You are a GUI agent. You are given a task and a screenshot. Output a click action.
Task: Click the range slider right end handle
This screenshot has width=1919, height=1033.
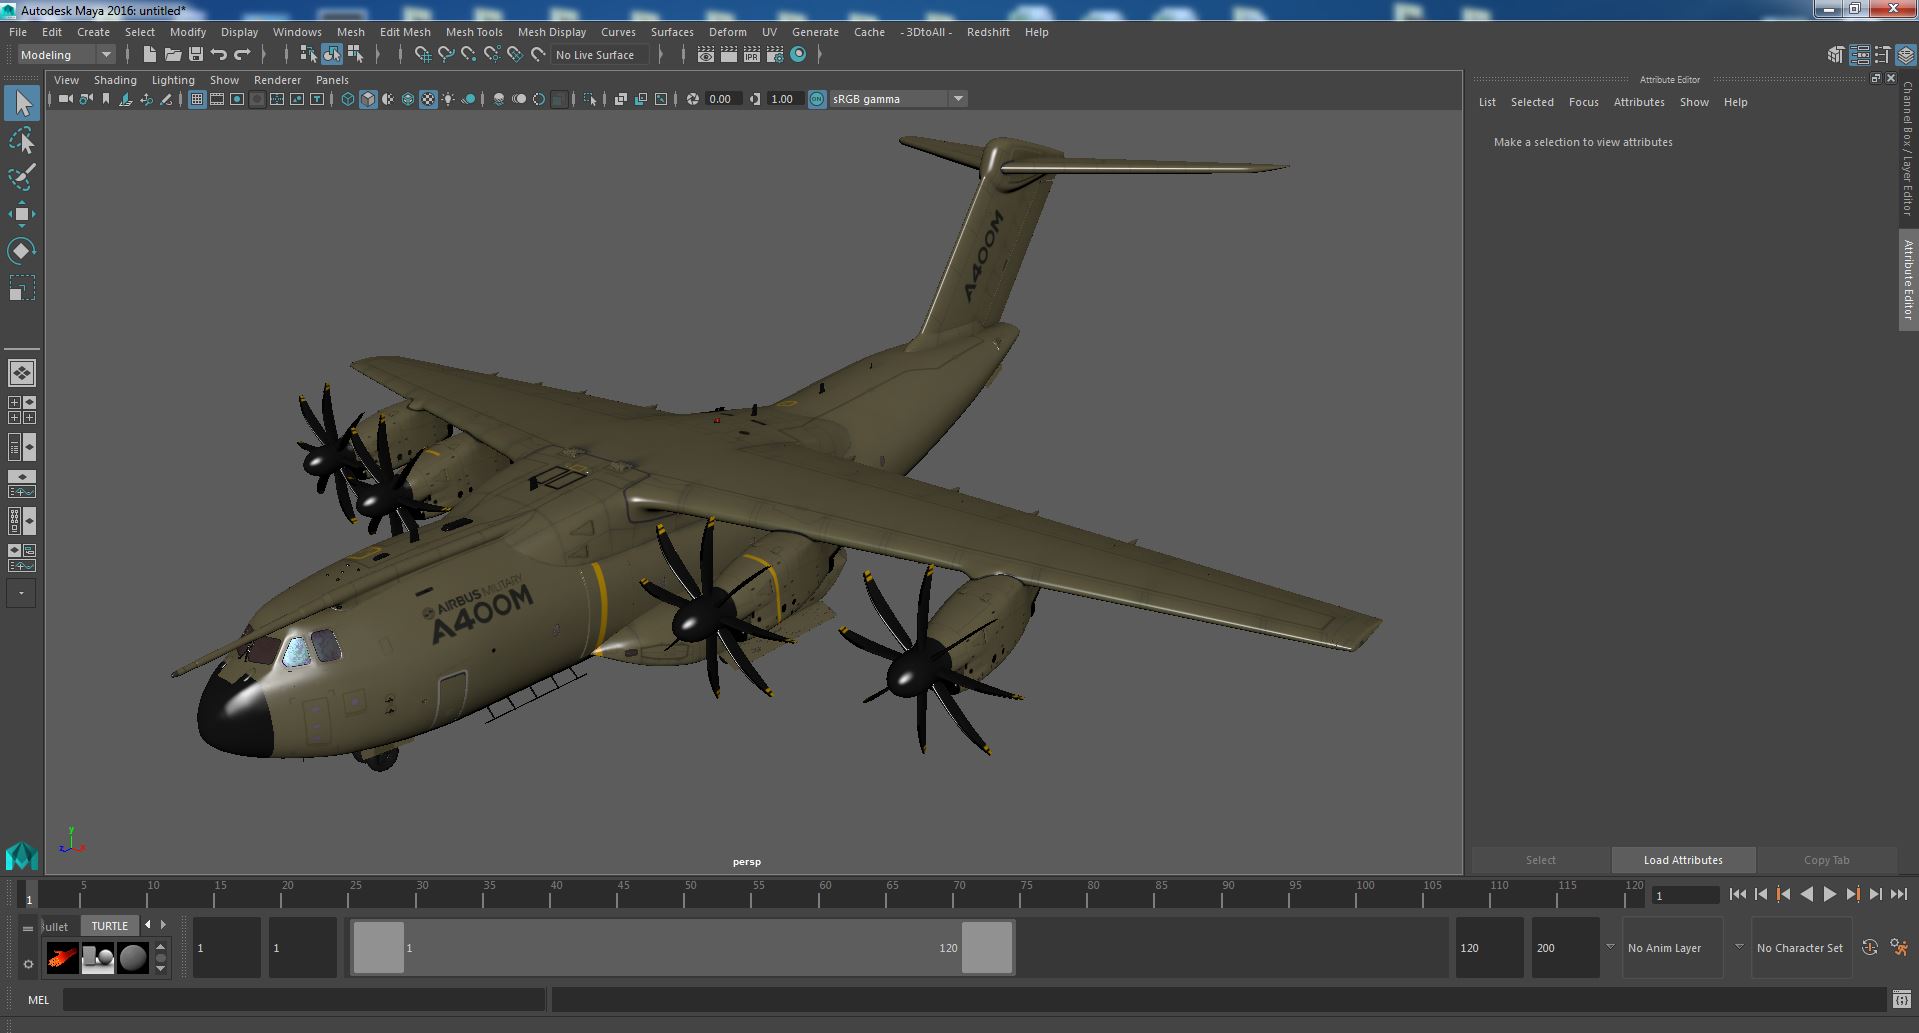(987, 947)
